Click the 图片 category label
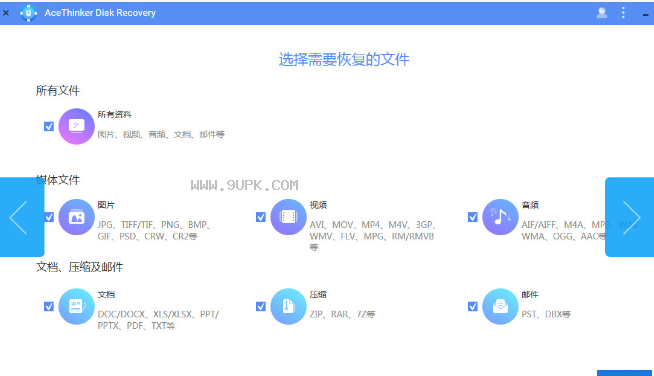654x376 pixels. [106, 205]
